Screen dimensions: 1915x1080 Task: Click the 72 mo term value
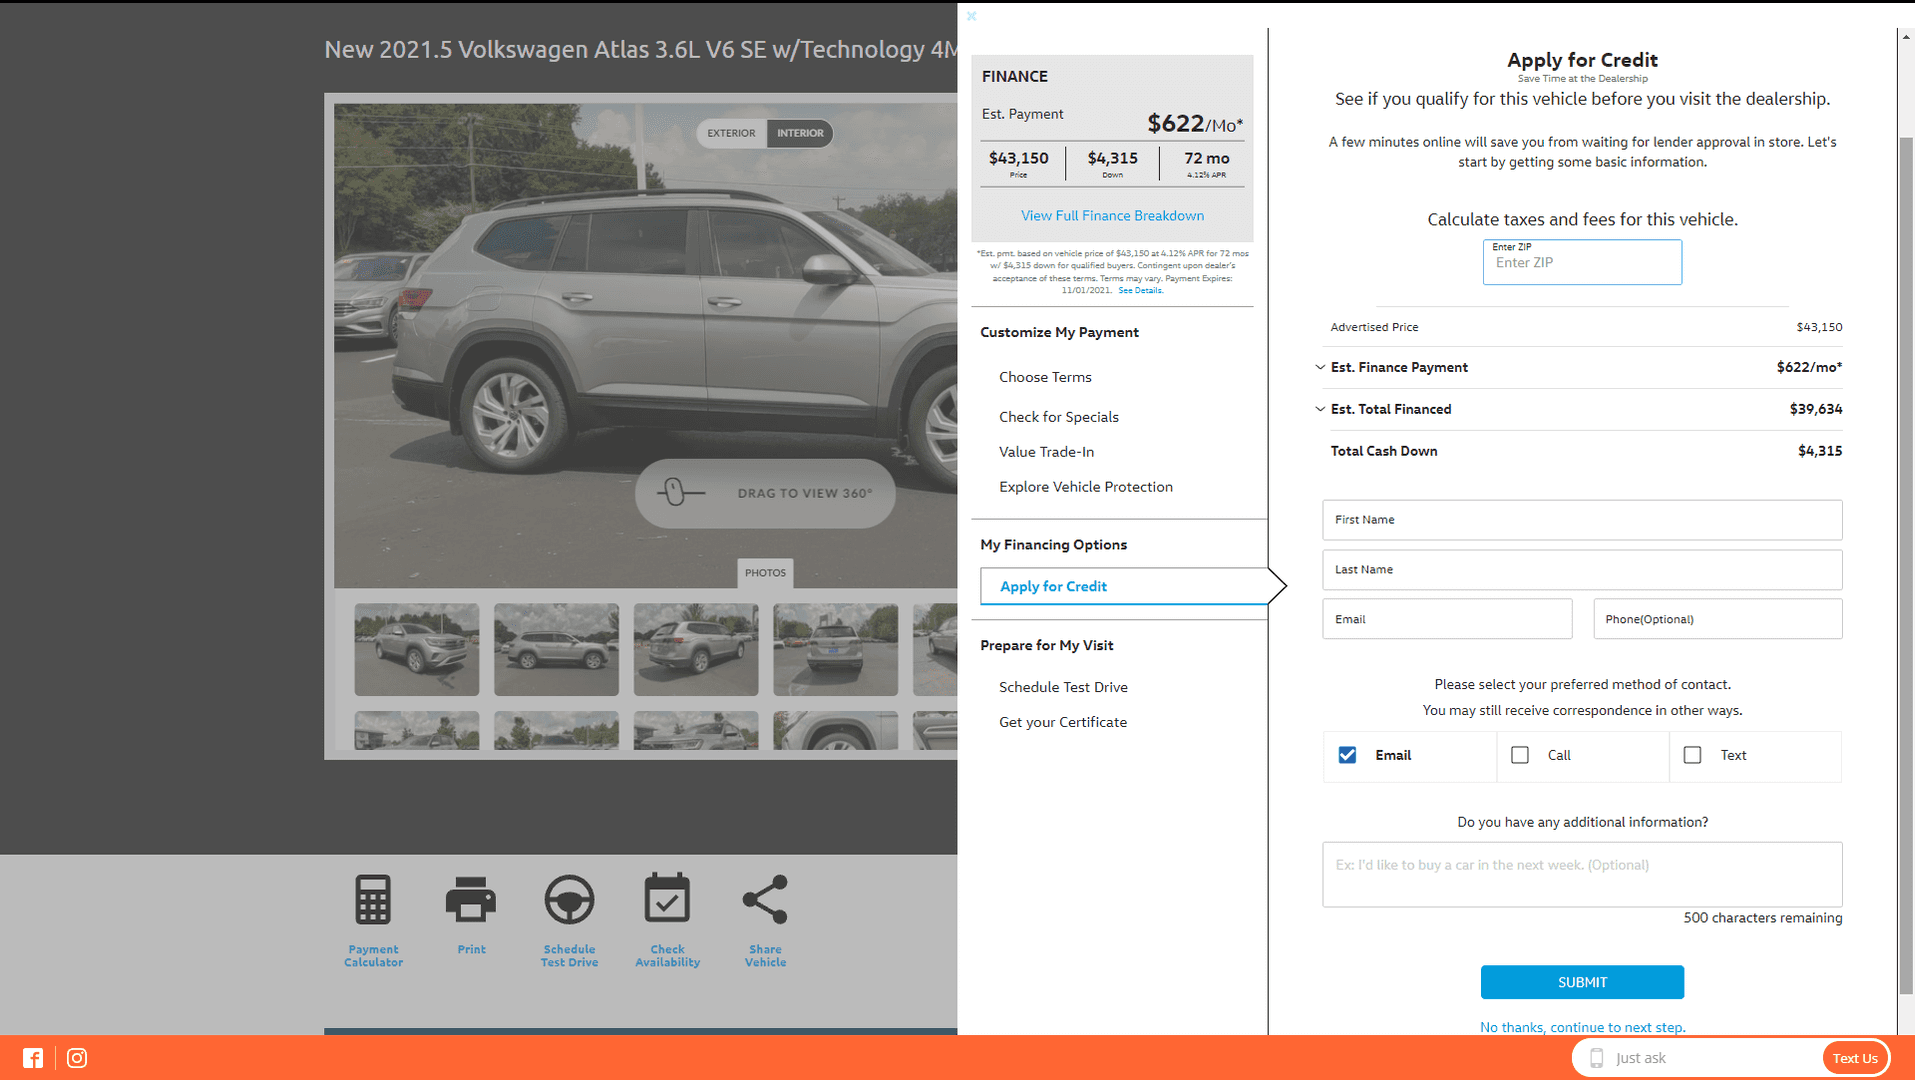pyautogui.click(x=1206, y=158)
